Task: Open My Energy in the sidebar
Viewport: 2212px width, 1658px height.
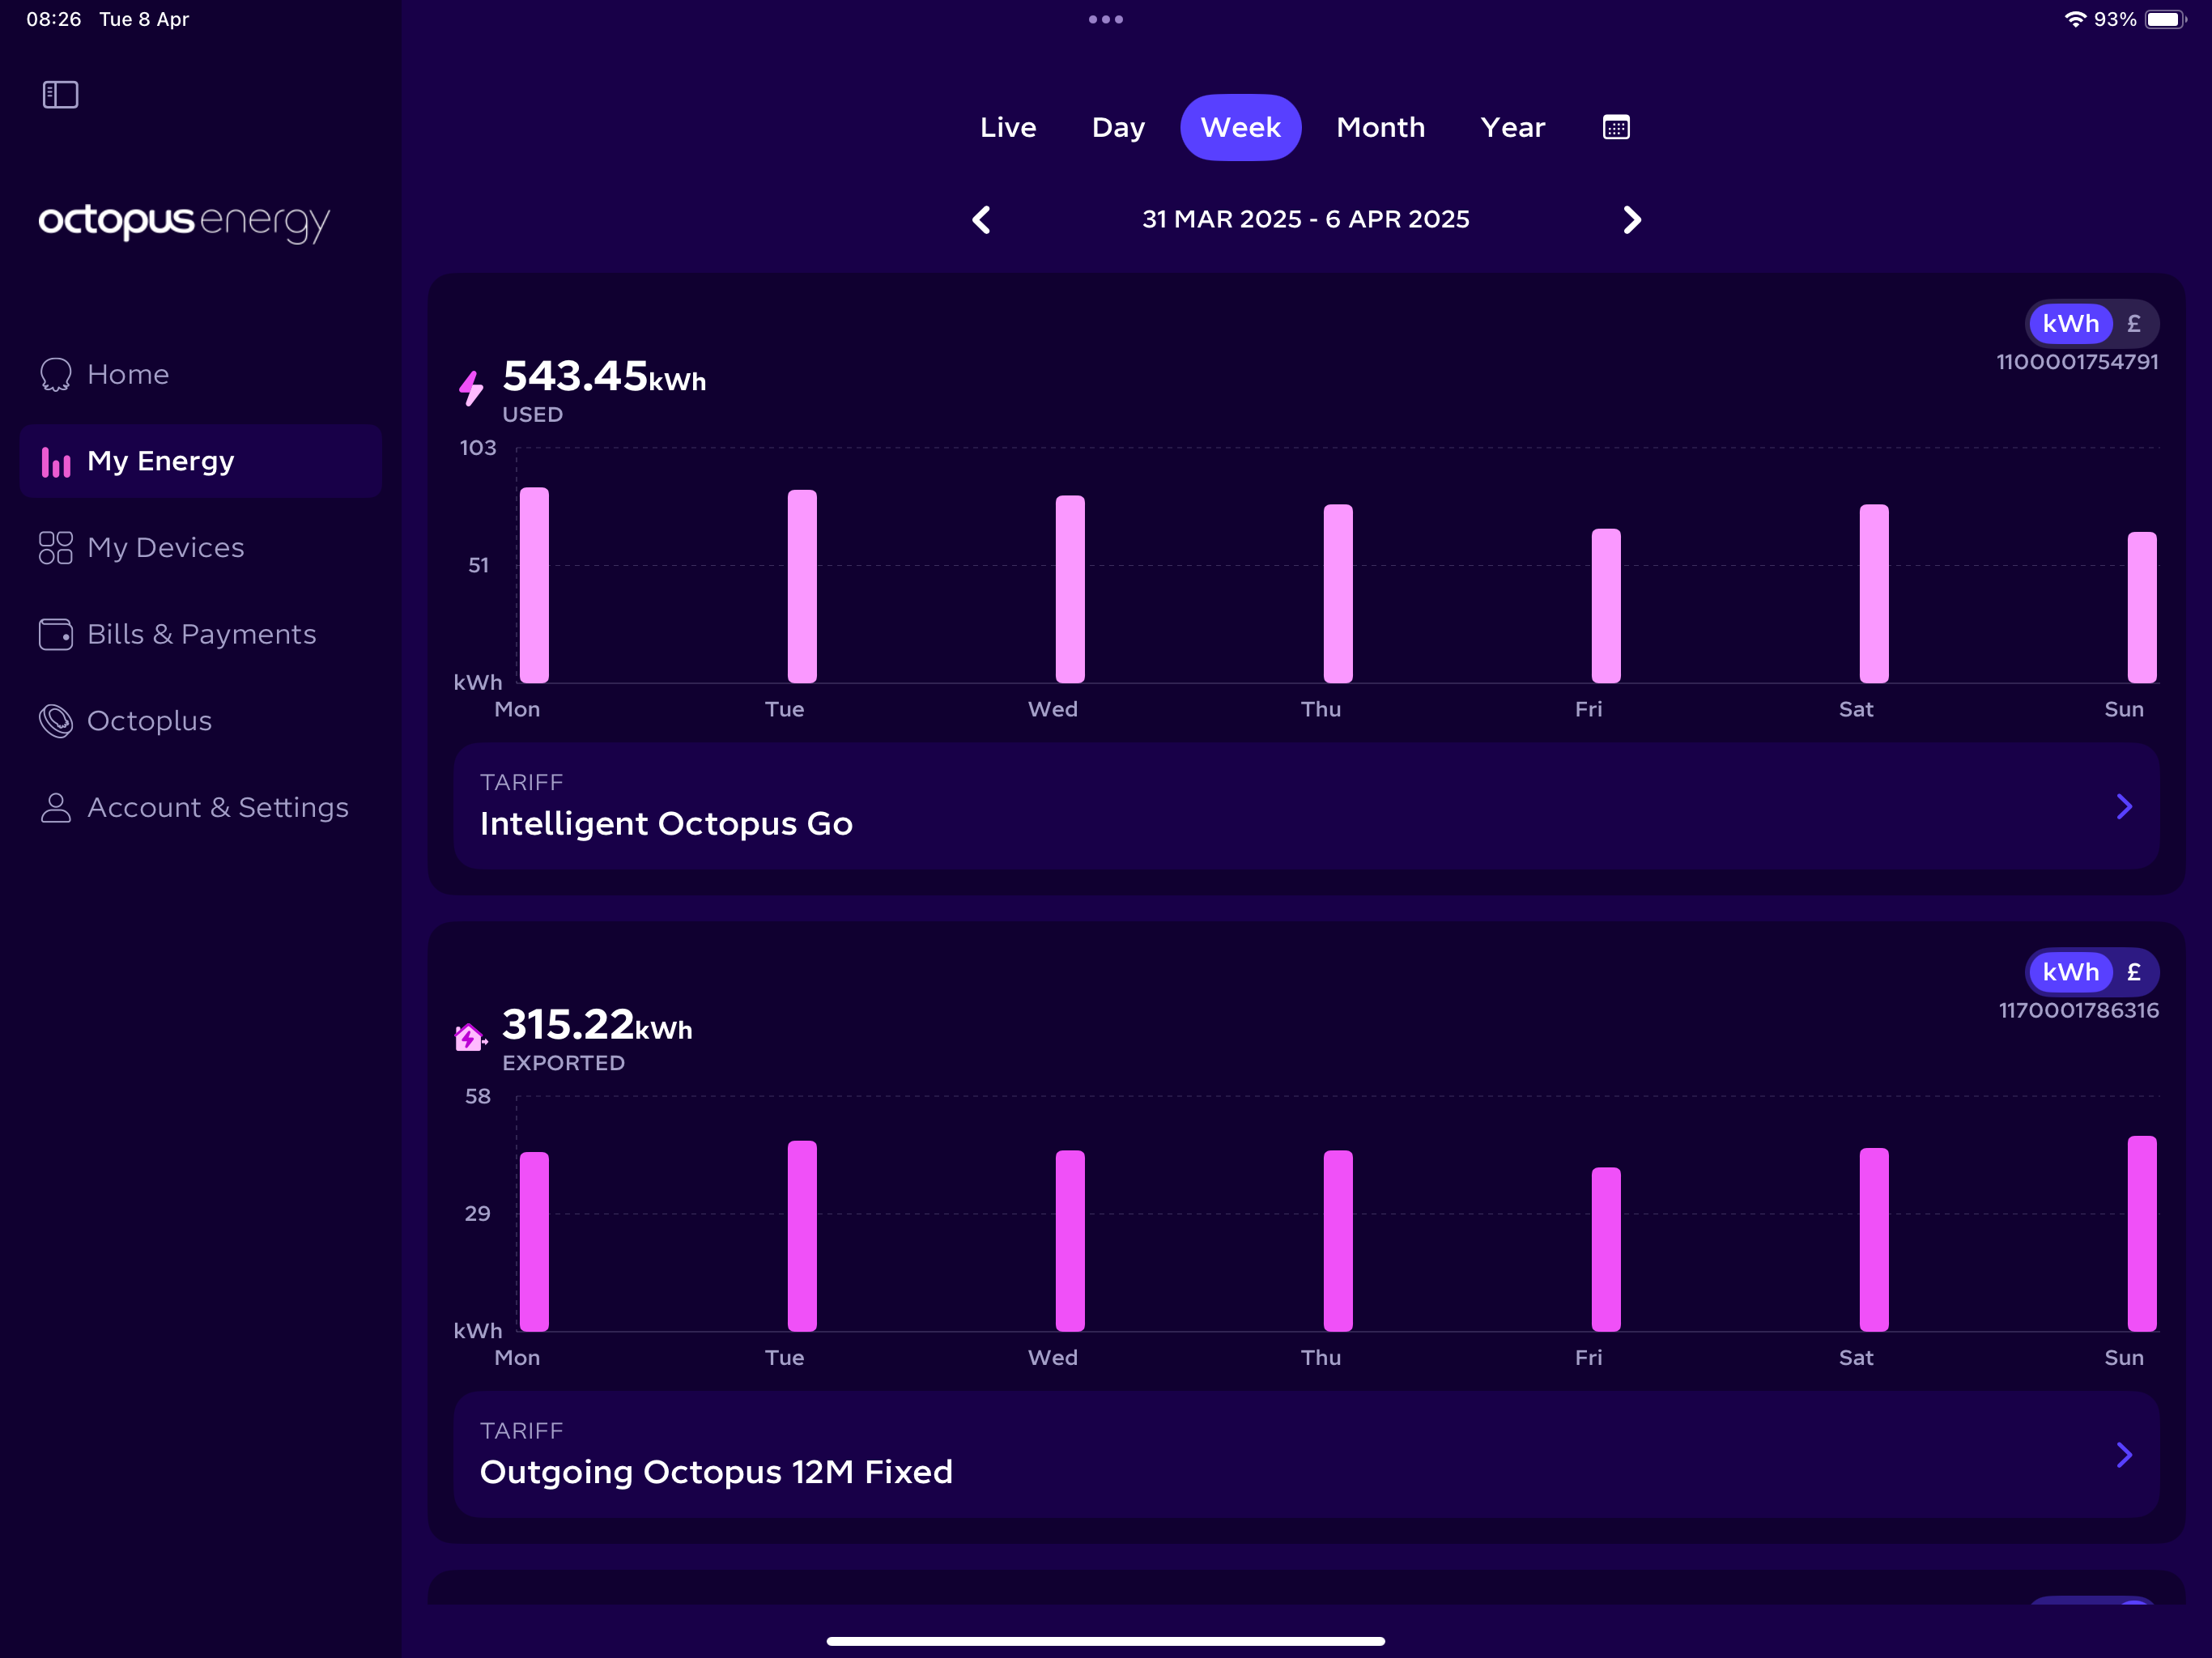Action: tap(201, 461)
